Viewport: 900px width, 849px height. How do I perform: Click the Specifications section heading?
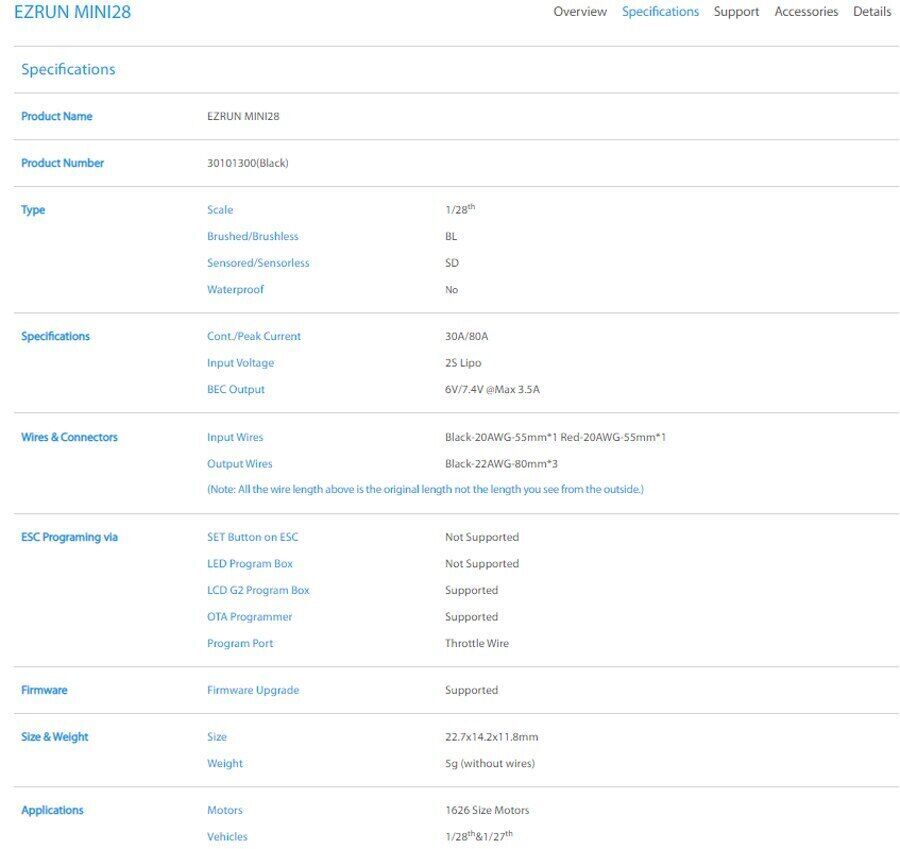point(68,70)
